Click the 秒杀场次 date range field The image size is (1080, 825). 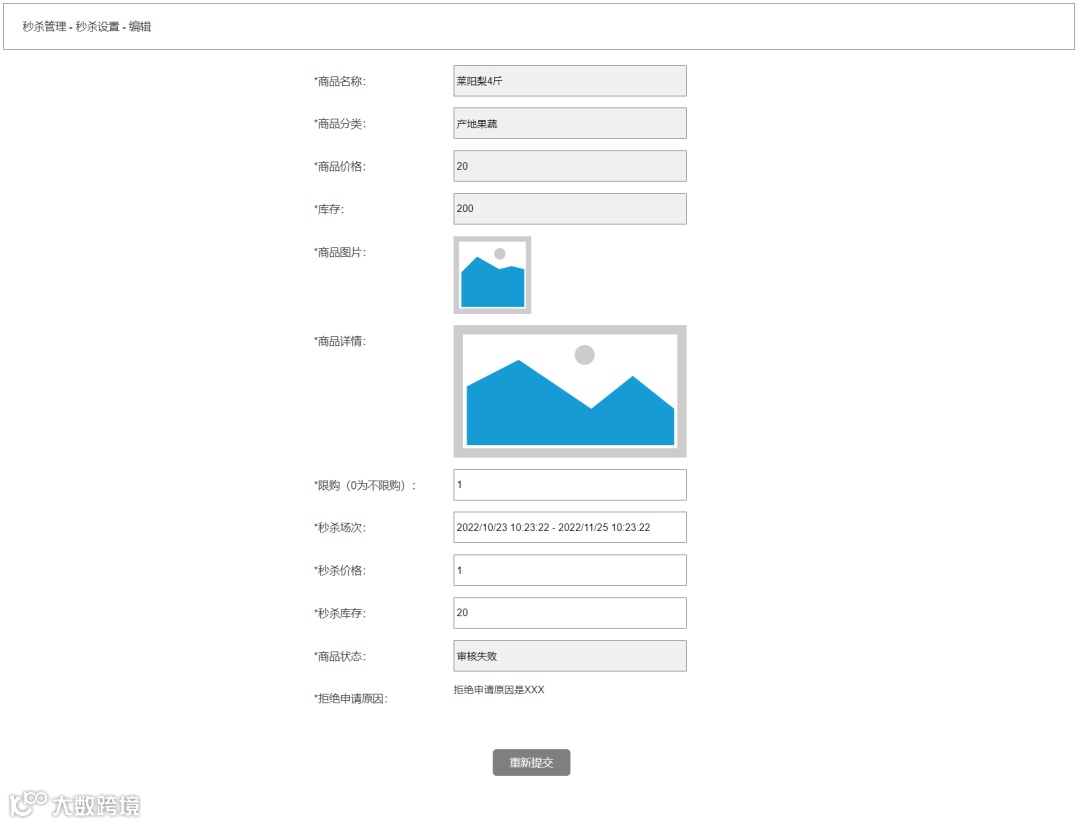coord(570,527)
